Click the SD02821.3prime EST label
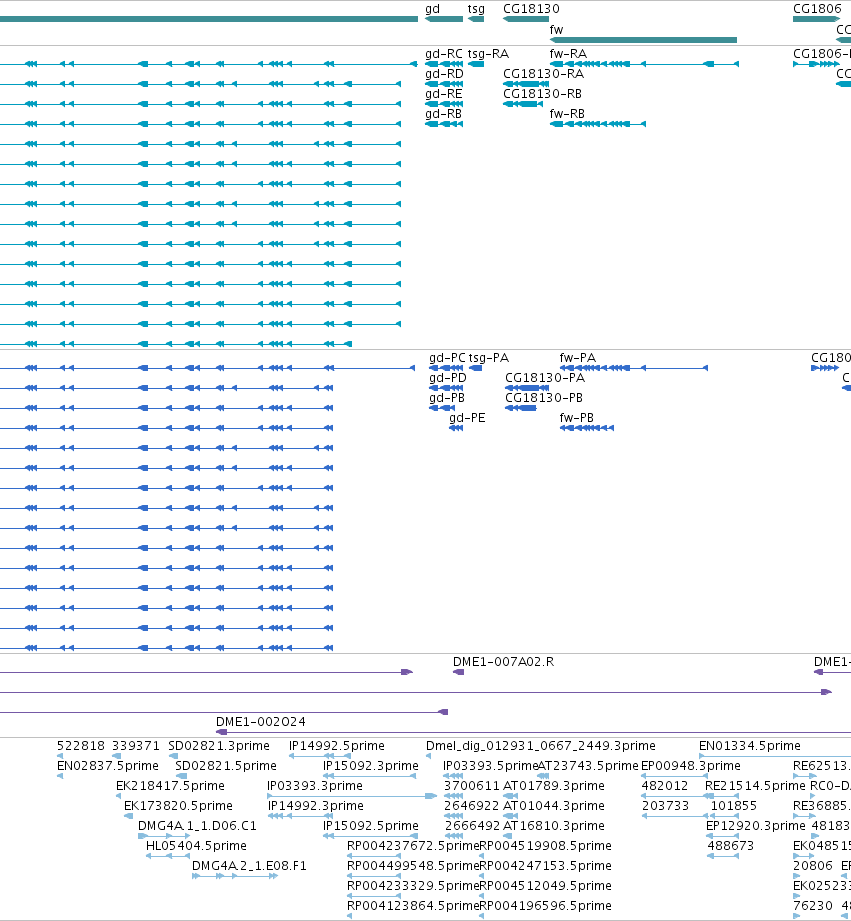The height and width of the screenshot is (921, 851). click(x=219, y=746)
